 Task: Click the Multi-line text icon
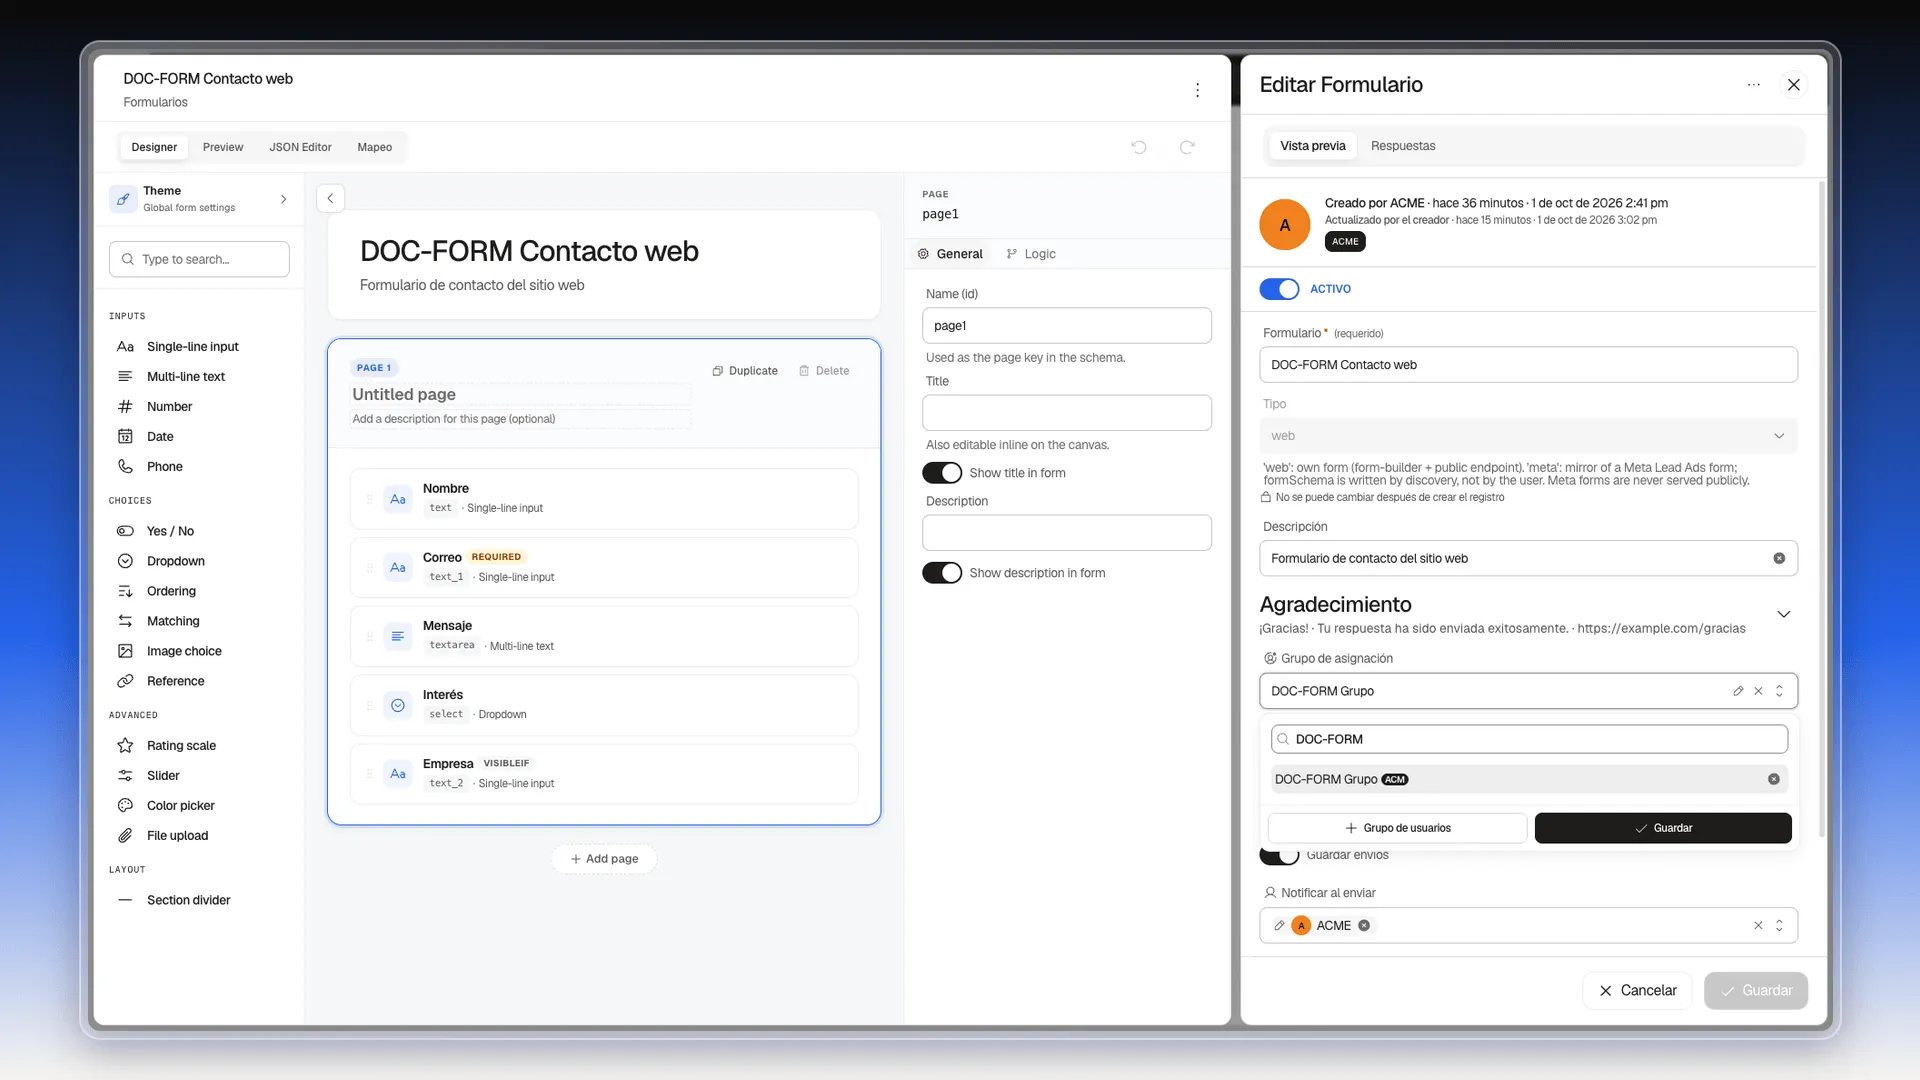click(x=125, y=377)
